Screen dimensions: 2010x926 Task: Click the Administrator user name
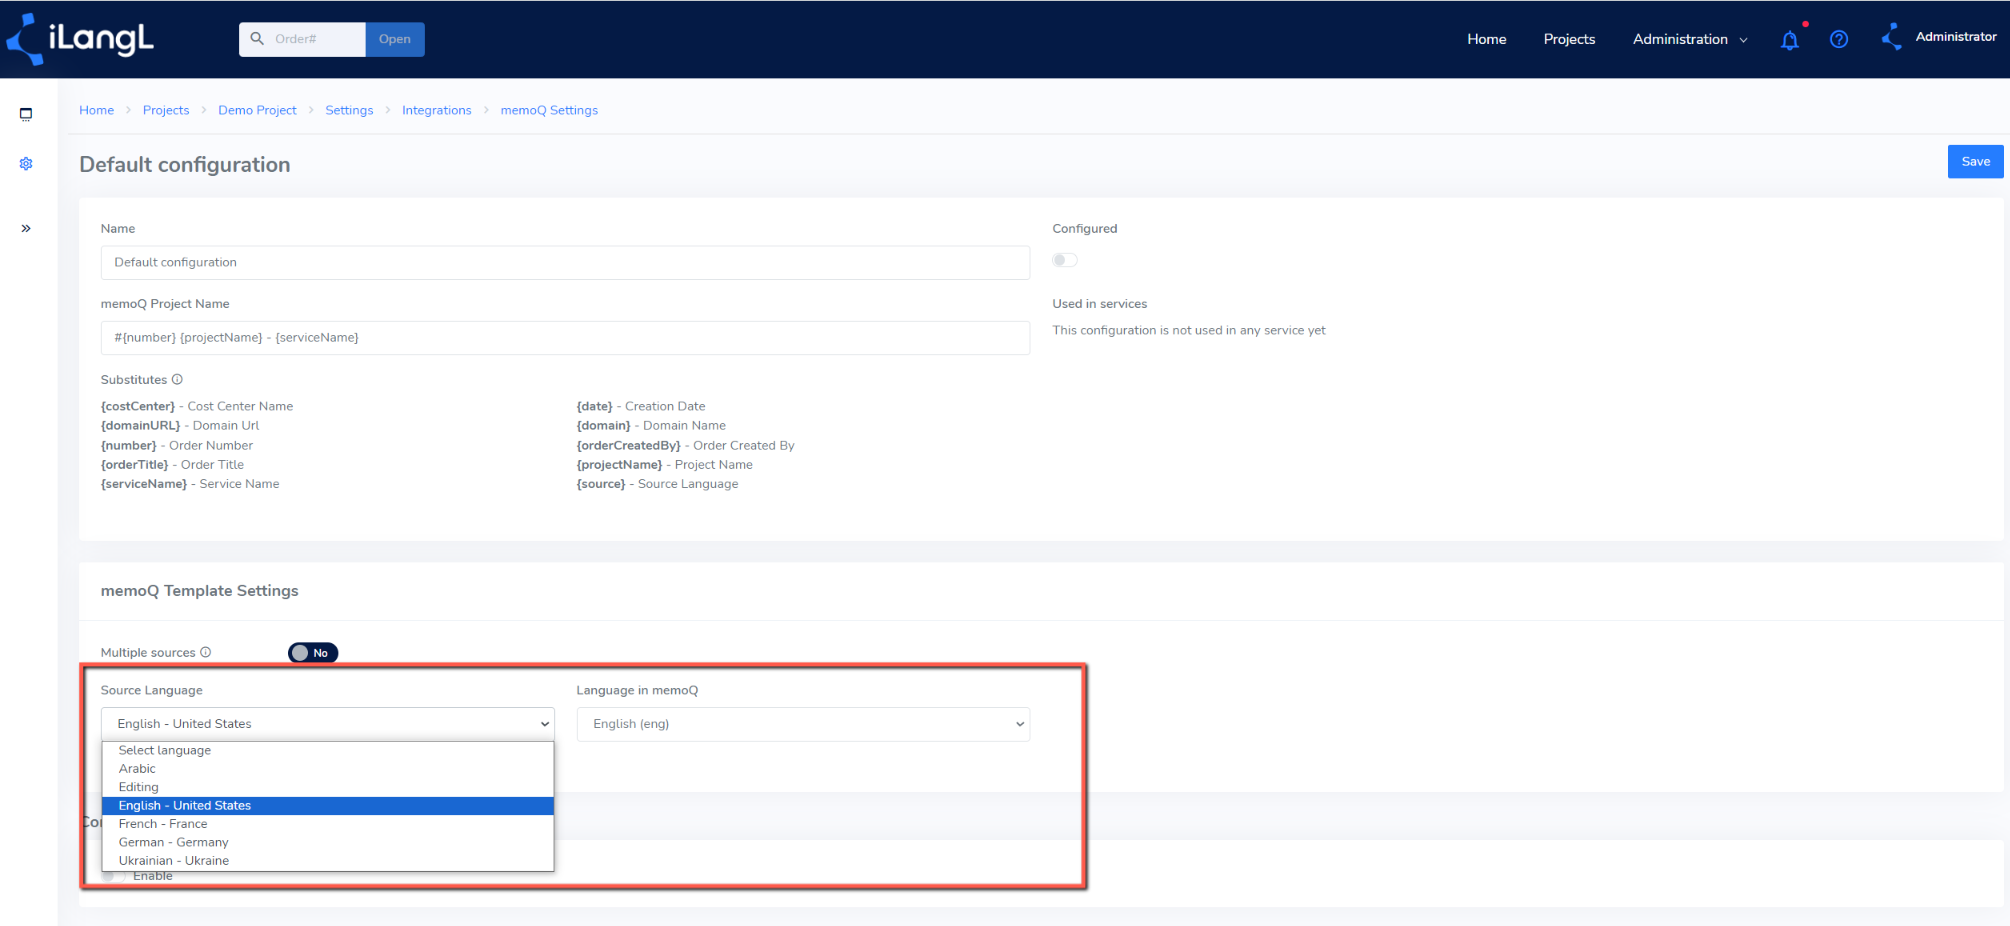point(1956,37)
